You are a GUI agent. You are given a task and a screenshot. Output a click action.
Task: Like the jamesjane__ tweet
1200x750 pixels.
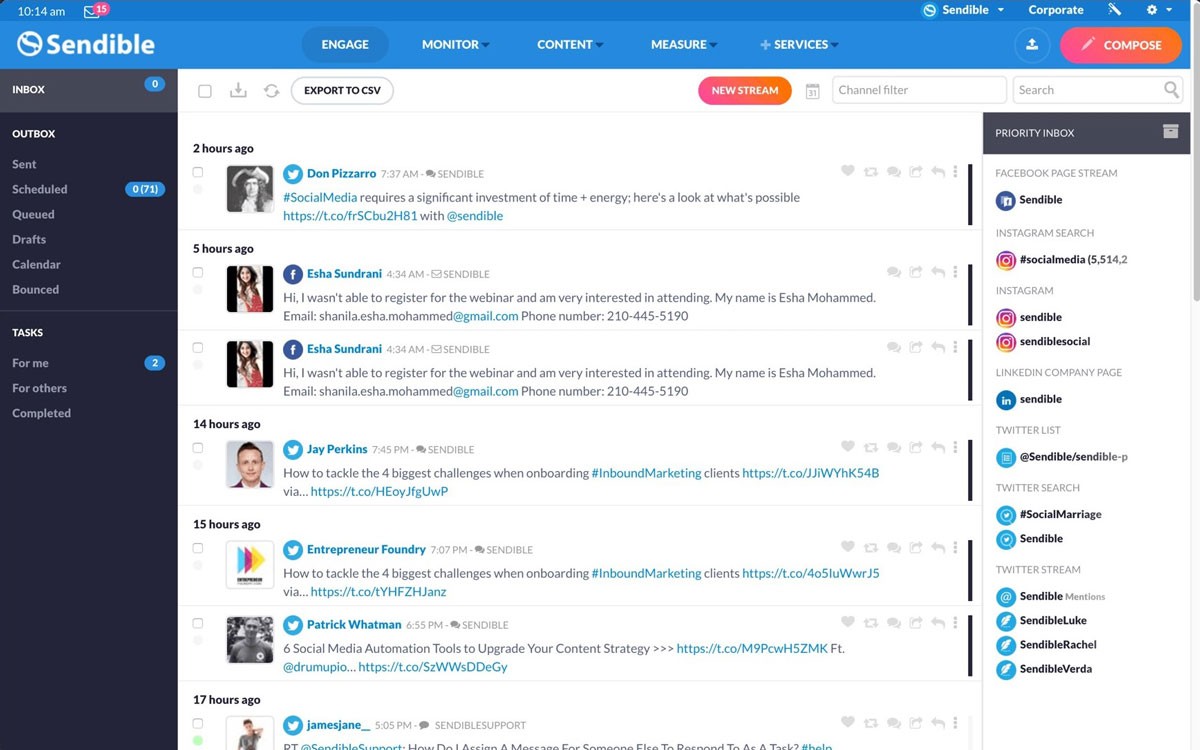[x=848, y=723]
